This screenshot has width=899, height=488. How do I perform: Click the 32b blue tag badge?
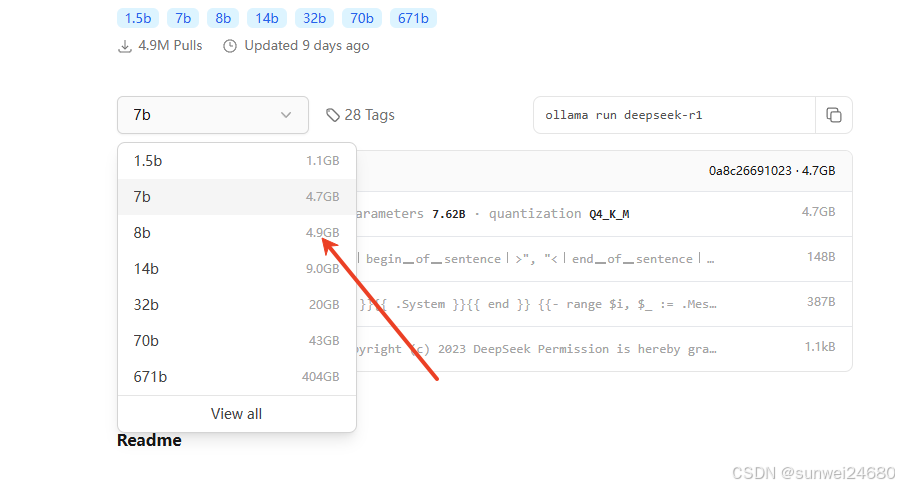(314, 18)
